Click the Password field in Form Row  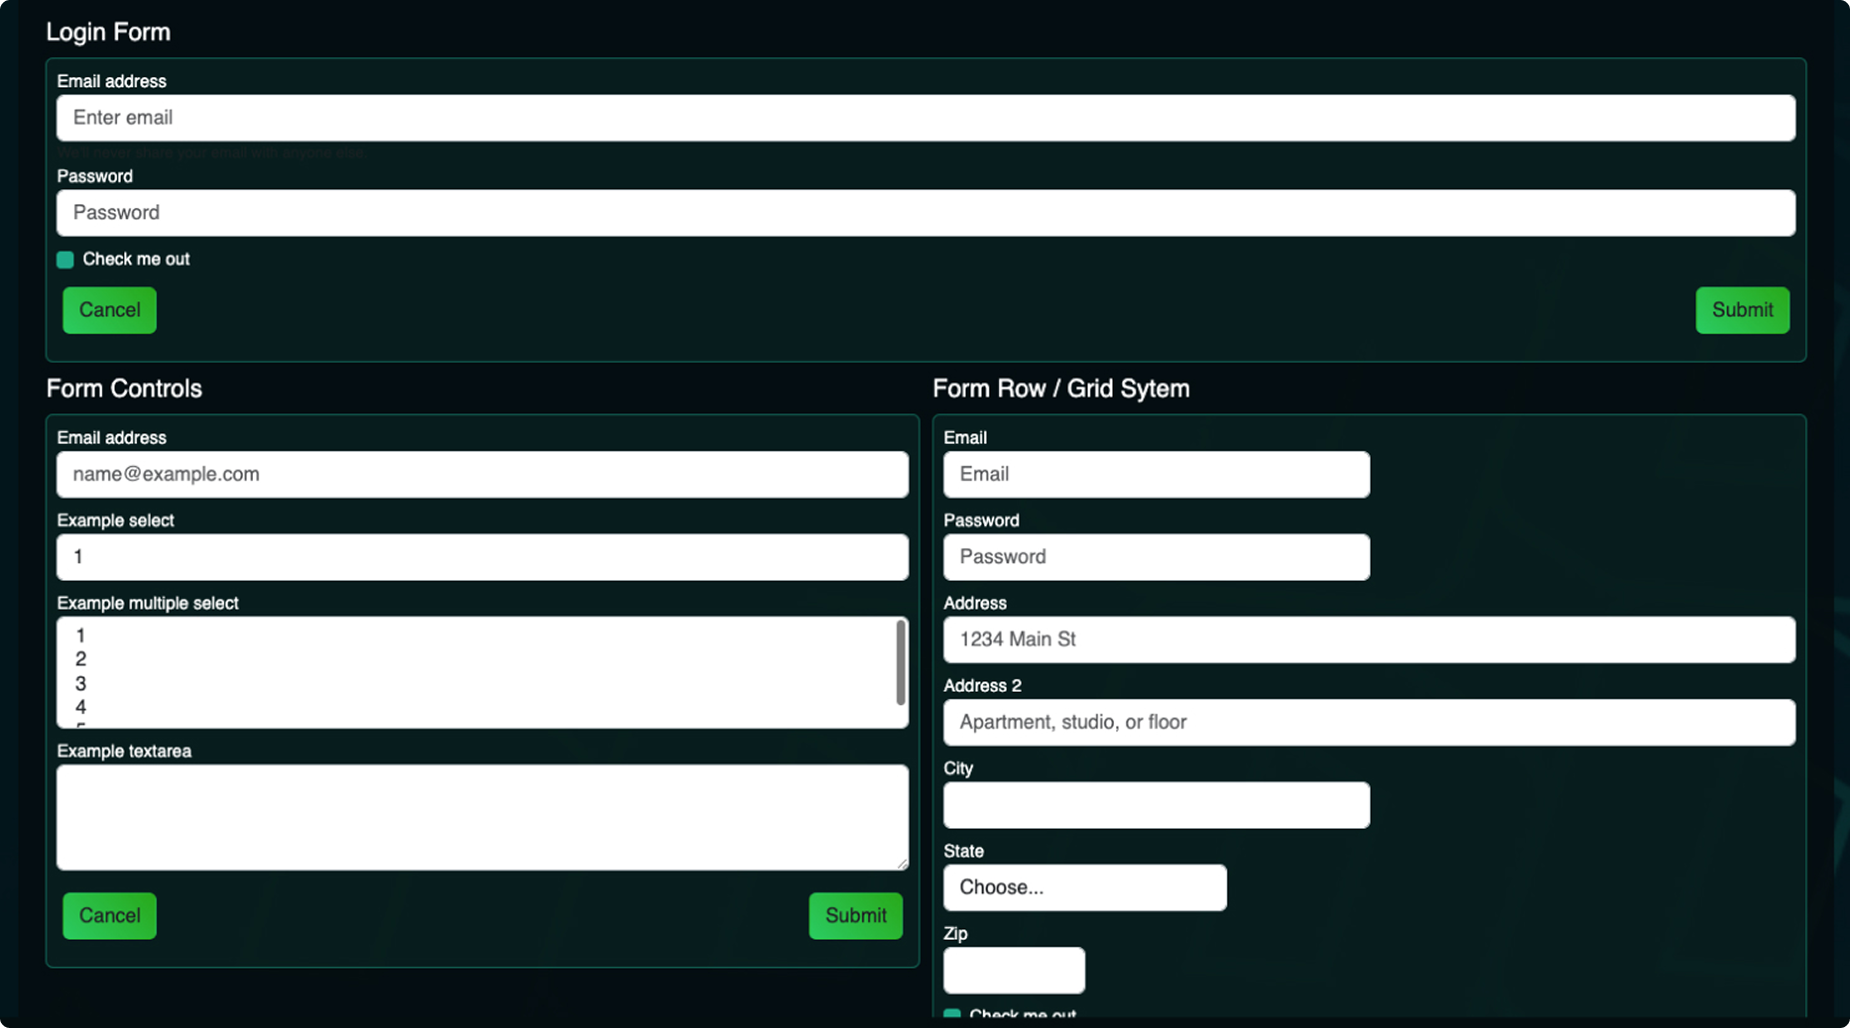[1156, 557]
